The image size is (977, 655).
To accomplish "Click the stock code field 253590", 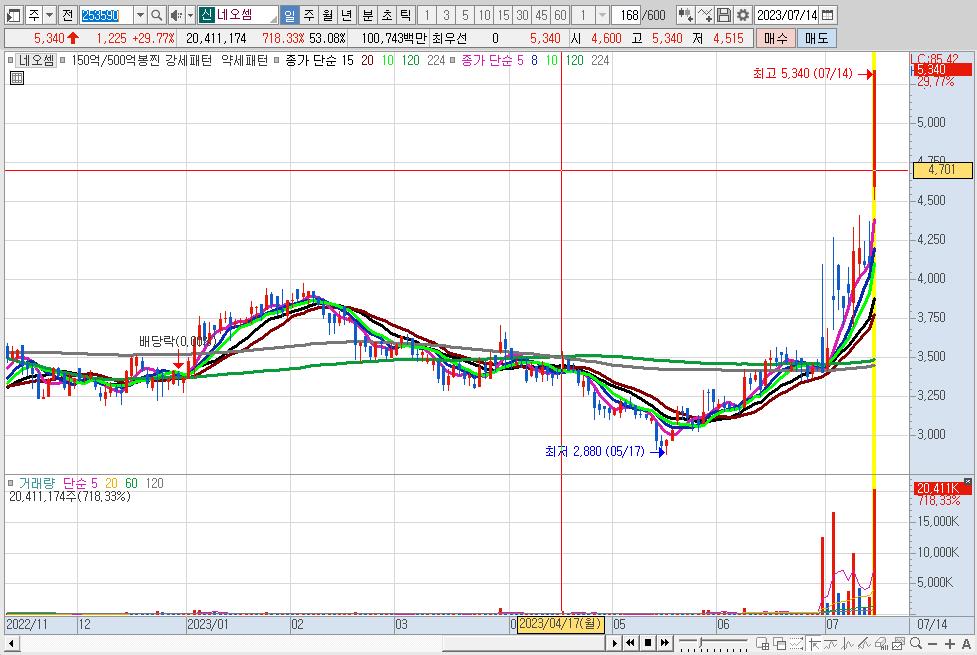I will (106, 14).
